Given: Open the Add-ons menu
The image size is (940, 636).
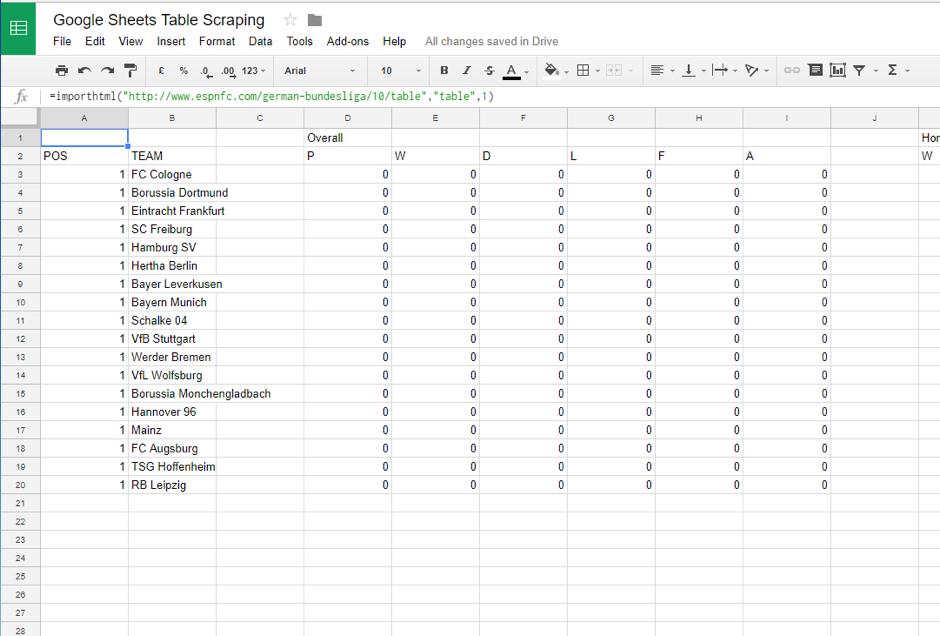Looking at the screenshot, I should 348,41.
